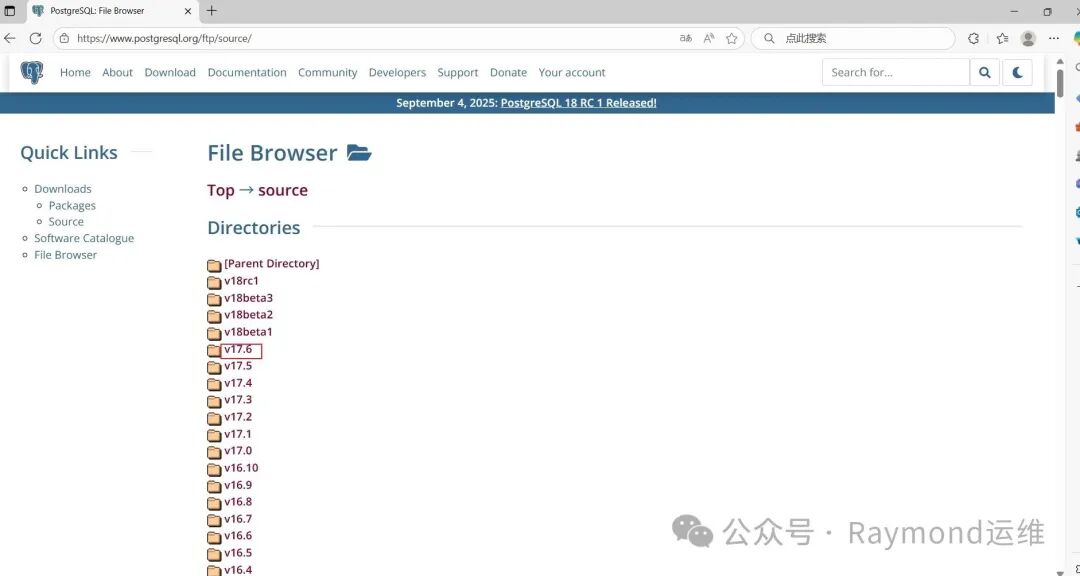Open the v17.6 directory link
The height and width of the screenshot is (576, 1080).
point(238,349)
